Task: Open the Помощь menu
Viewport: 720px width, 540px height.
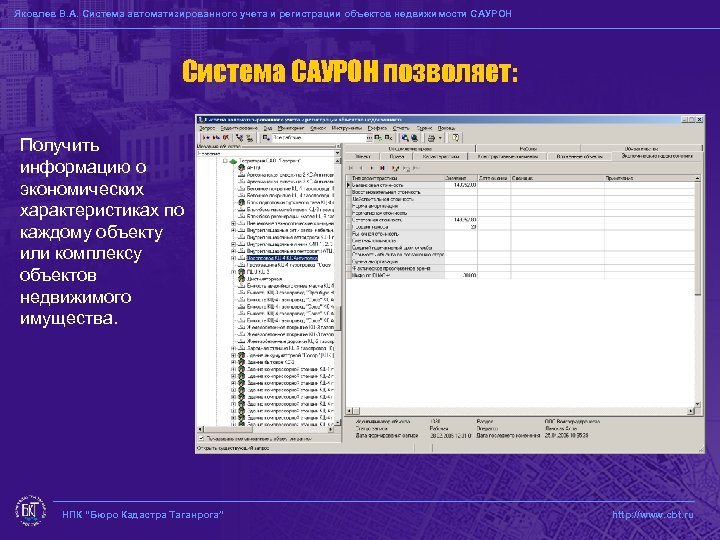Action: click(x=446, y=128)
